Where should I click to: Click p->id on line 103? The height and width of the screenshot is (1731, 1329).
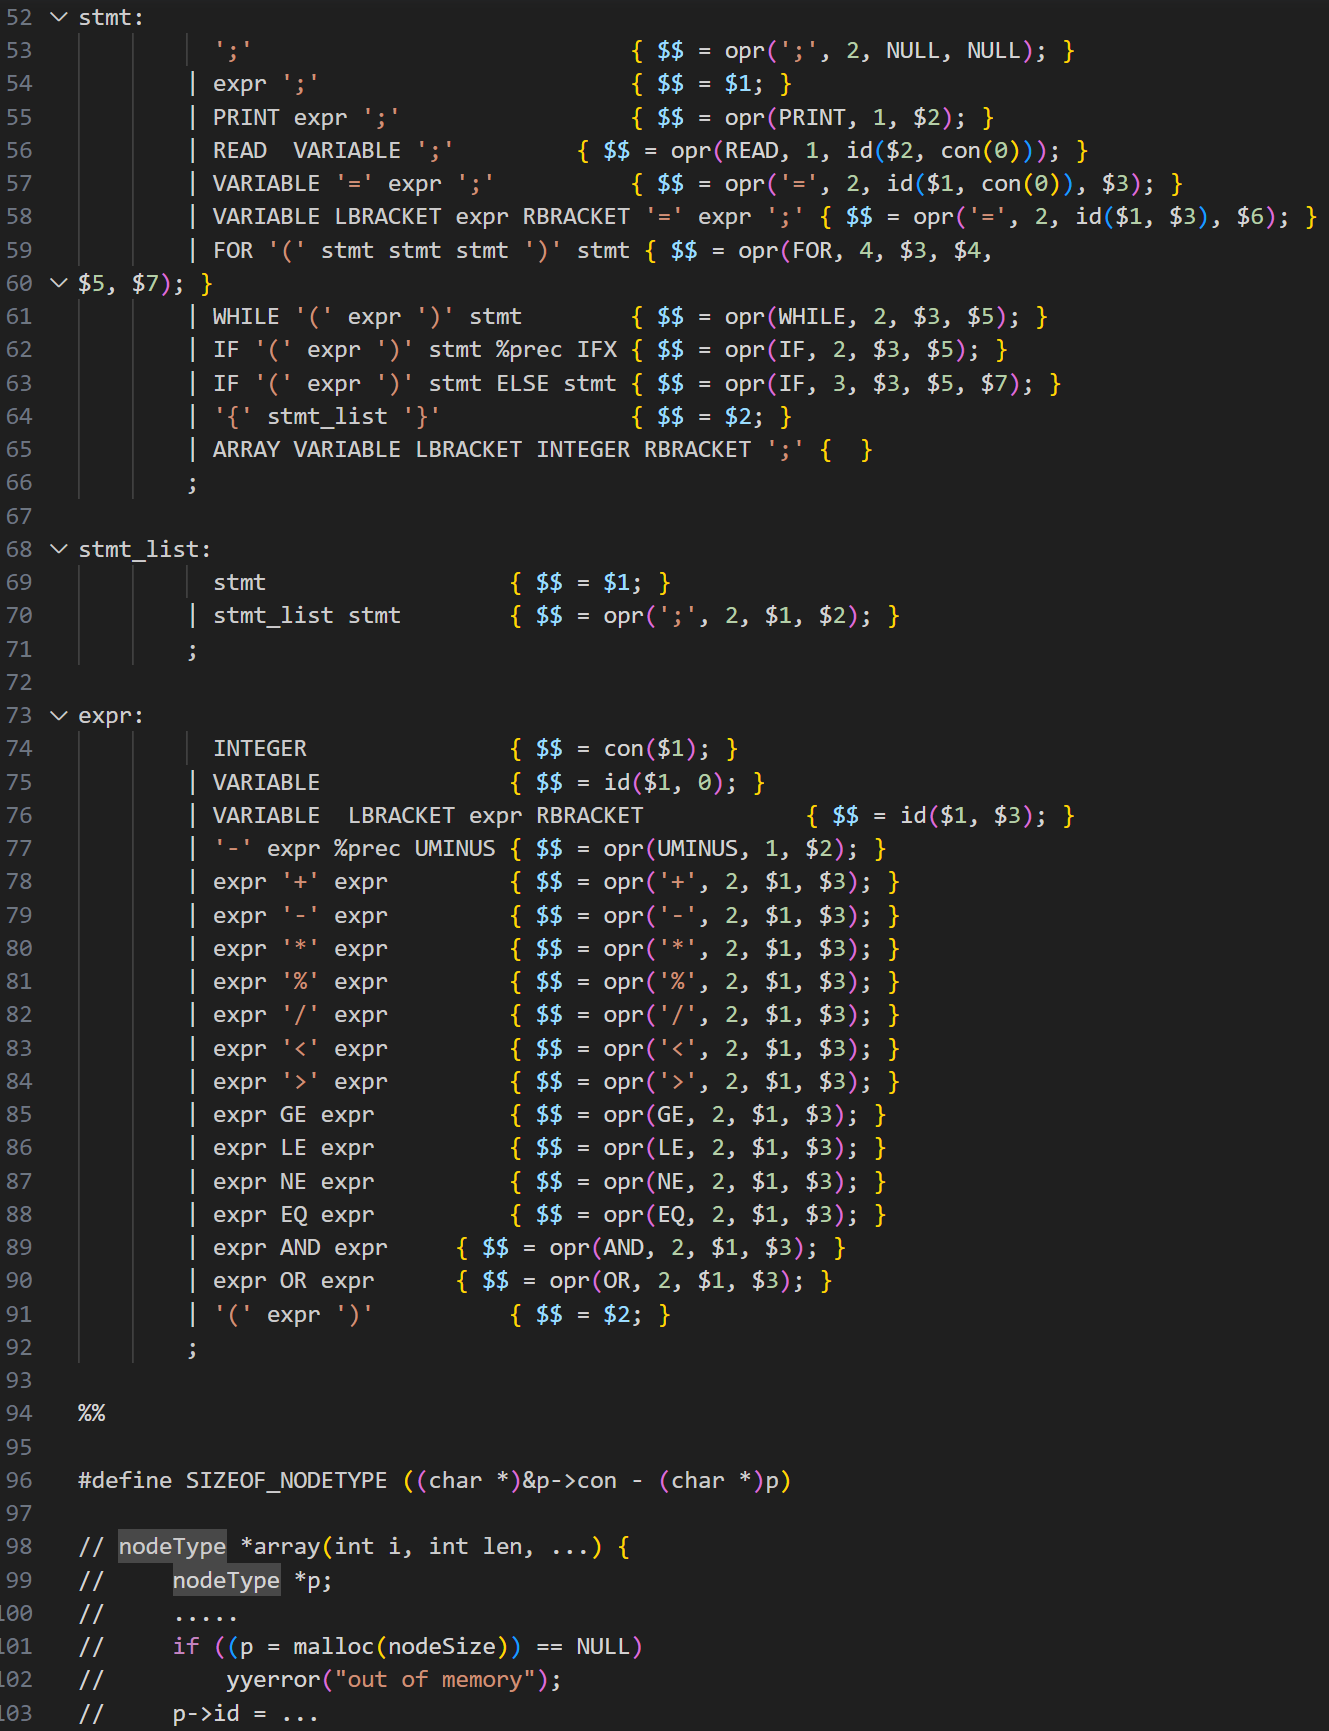click(206, 1714)
